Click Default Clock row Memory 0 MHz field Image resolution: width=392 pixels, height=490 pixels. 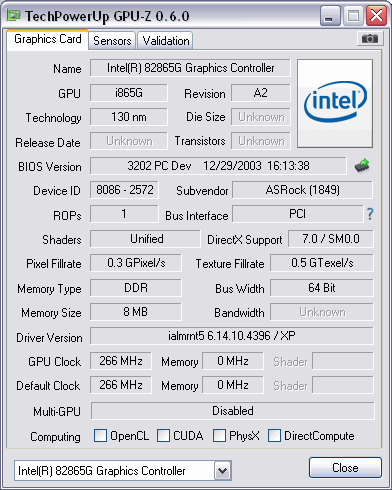(x=233, y=385)
